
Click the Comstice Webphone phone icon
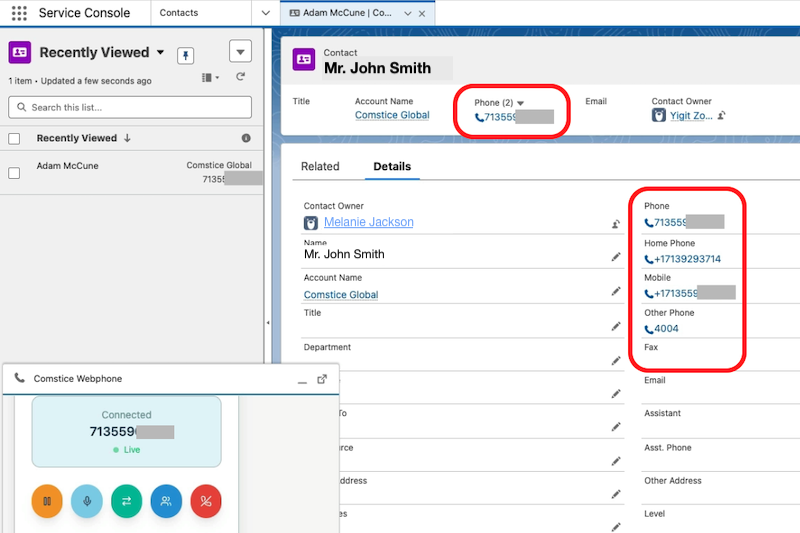tap(19, 378)
